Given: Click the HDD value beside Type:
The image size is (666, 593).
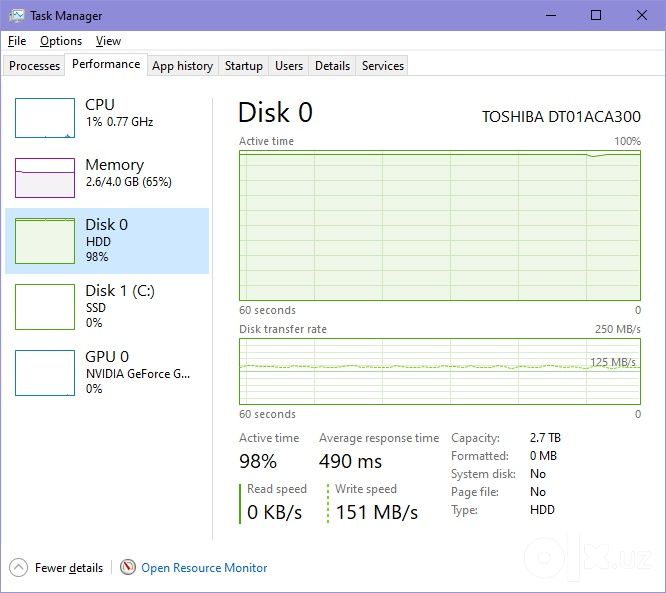Looking at the screenshot, I should [542, 510].
